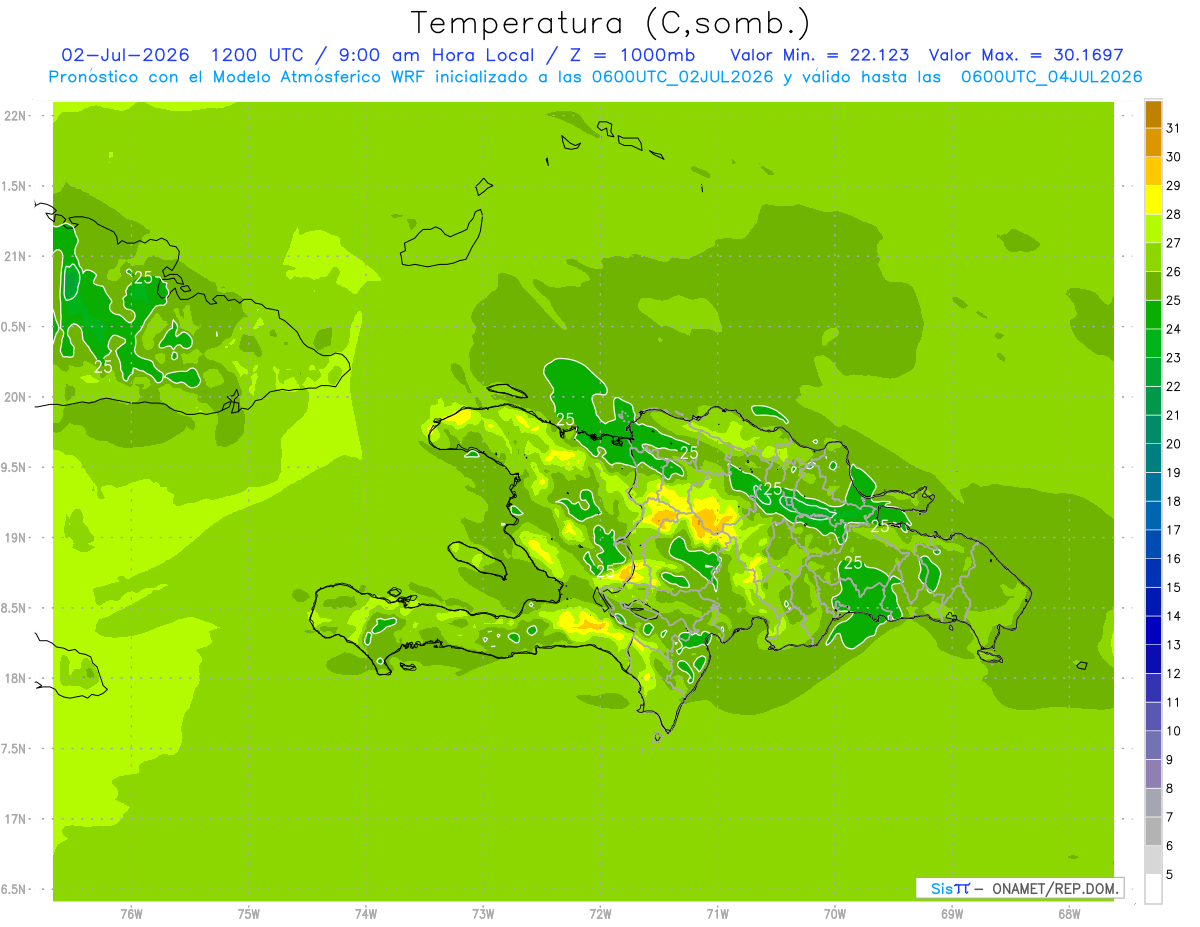The image size is (1200, 927).
Task: Click the 19N latitude axis label
Action: (14, 538)
